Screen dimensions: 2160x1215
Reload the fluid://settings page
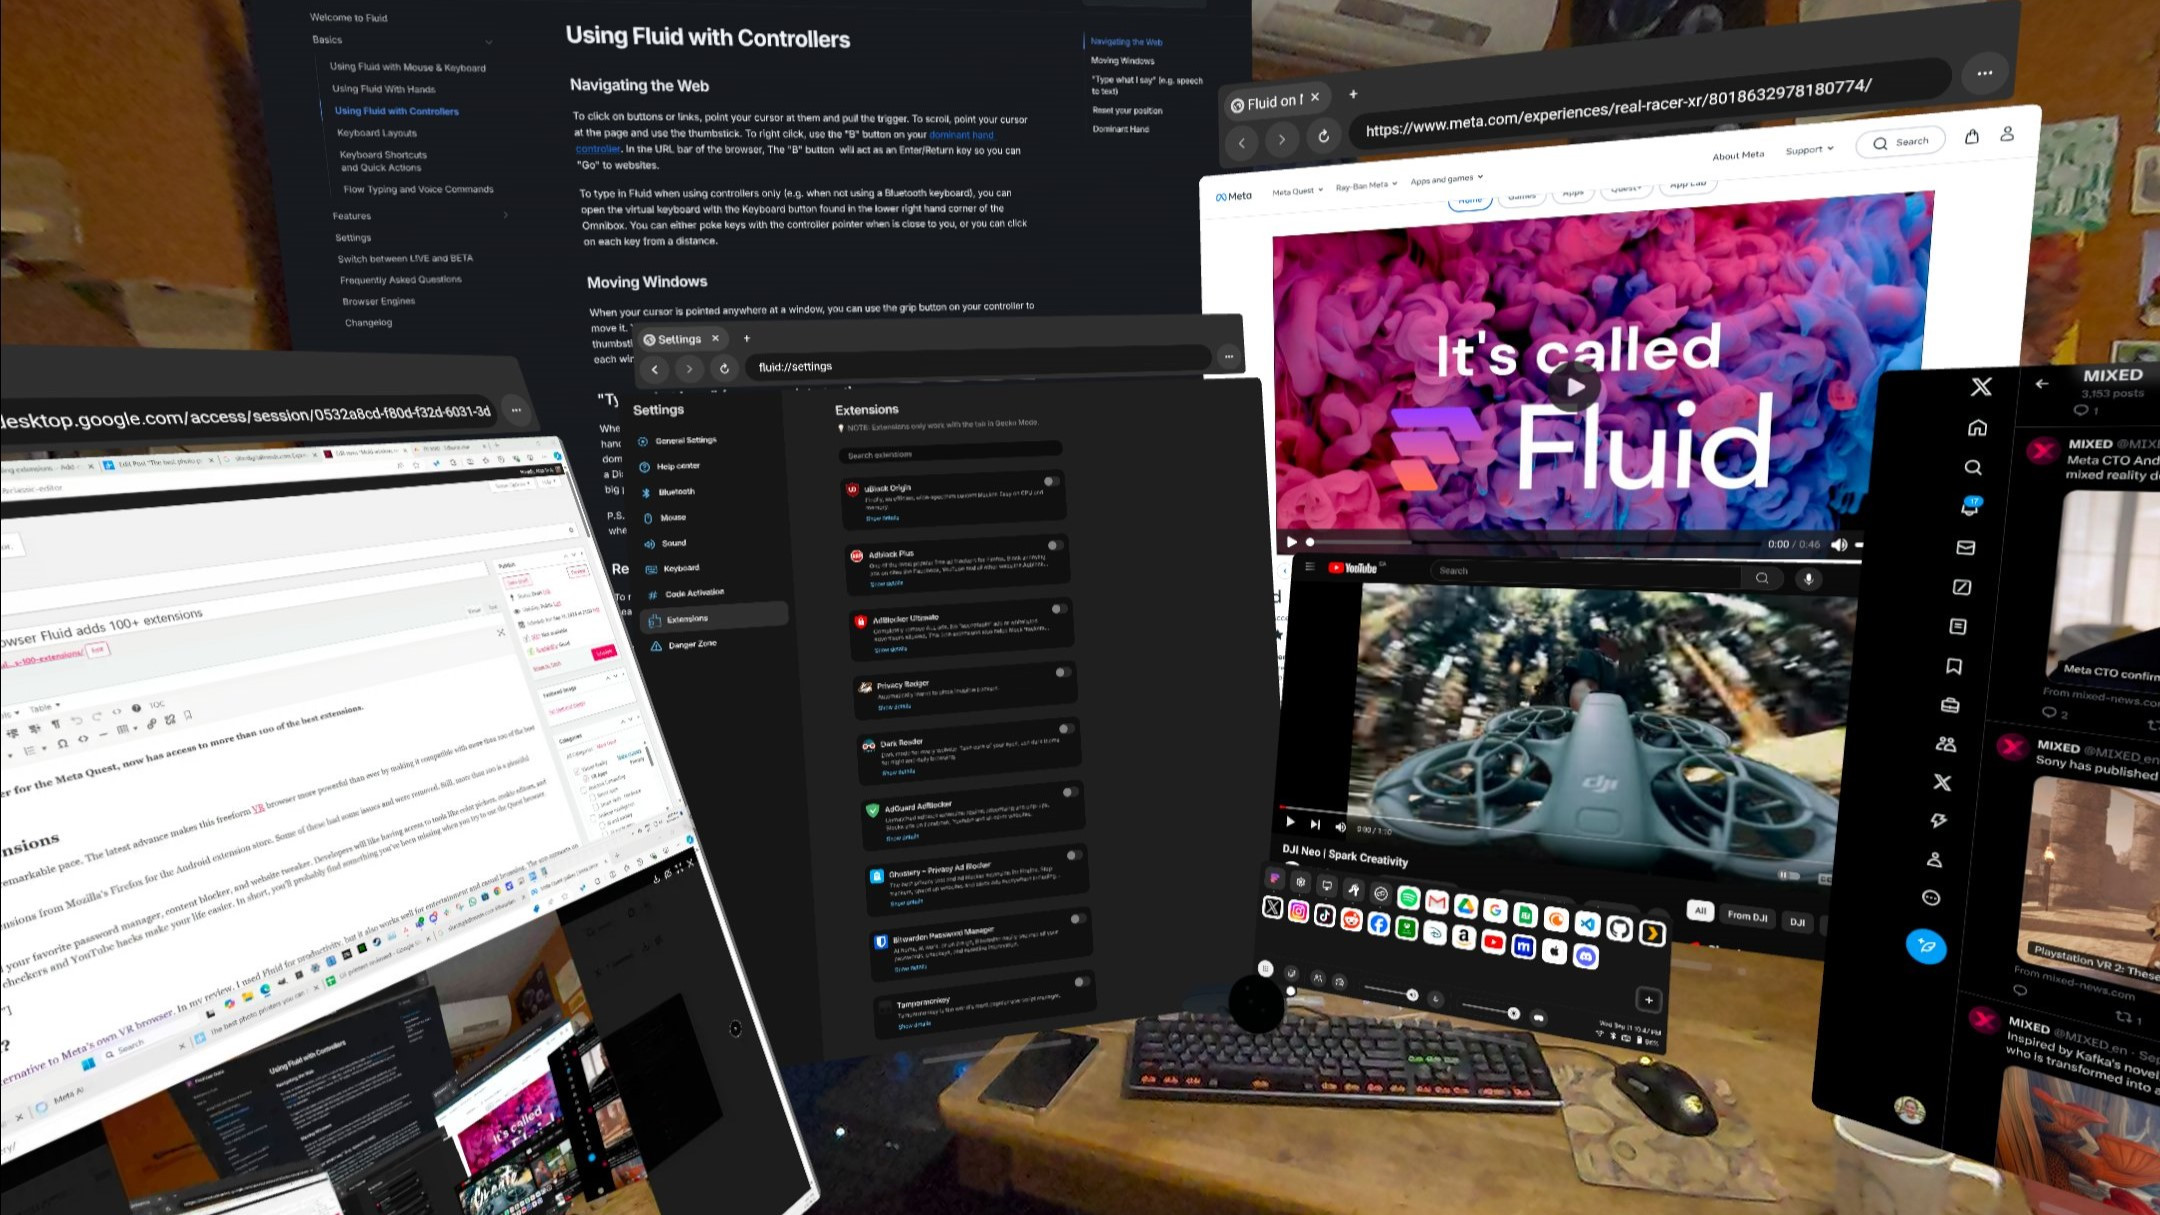tap(724, 369)
